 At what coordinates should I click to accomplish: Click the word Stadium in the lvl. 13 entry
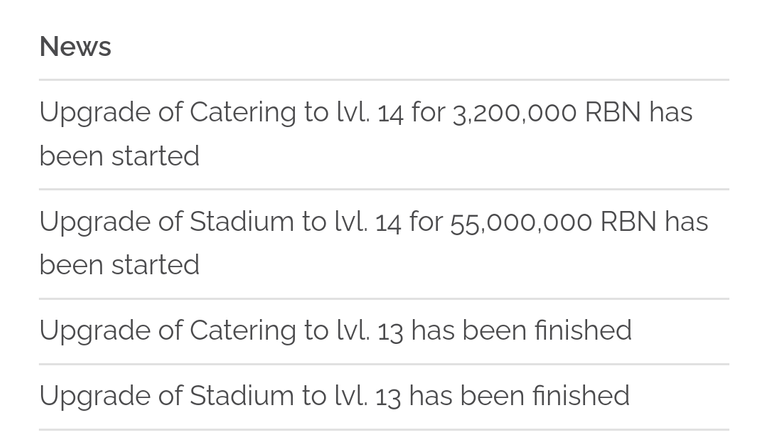pyautogui.click(x=241, y=396)
